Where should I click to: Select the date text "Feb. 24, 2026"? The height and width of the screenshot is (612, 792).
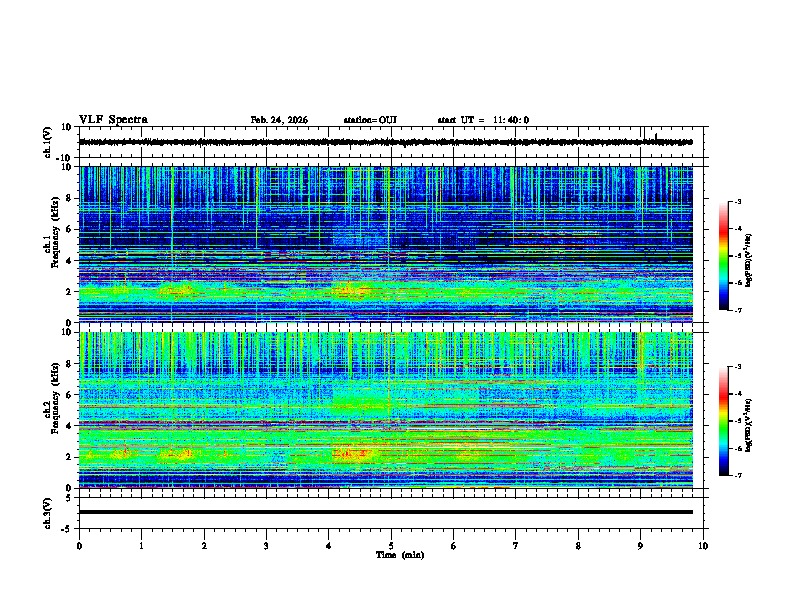pos(279,120)
